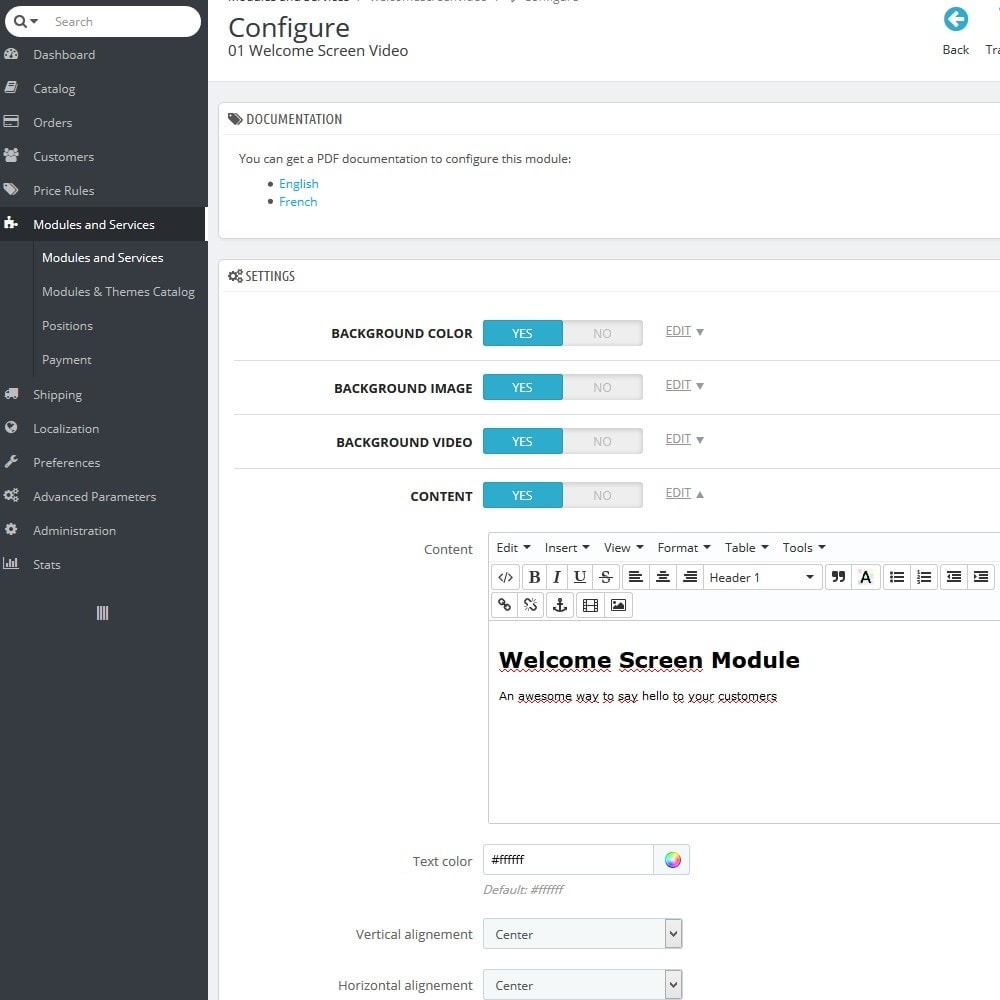Decrease indent of the paragraph
The image size is (1000, 1000).
954,577
